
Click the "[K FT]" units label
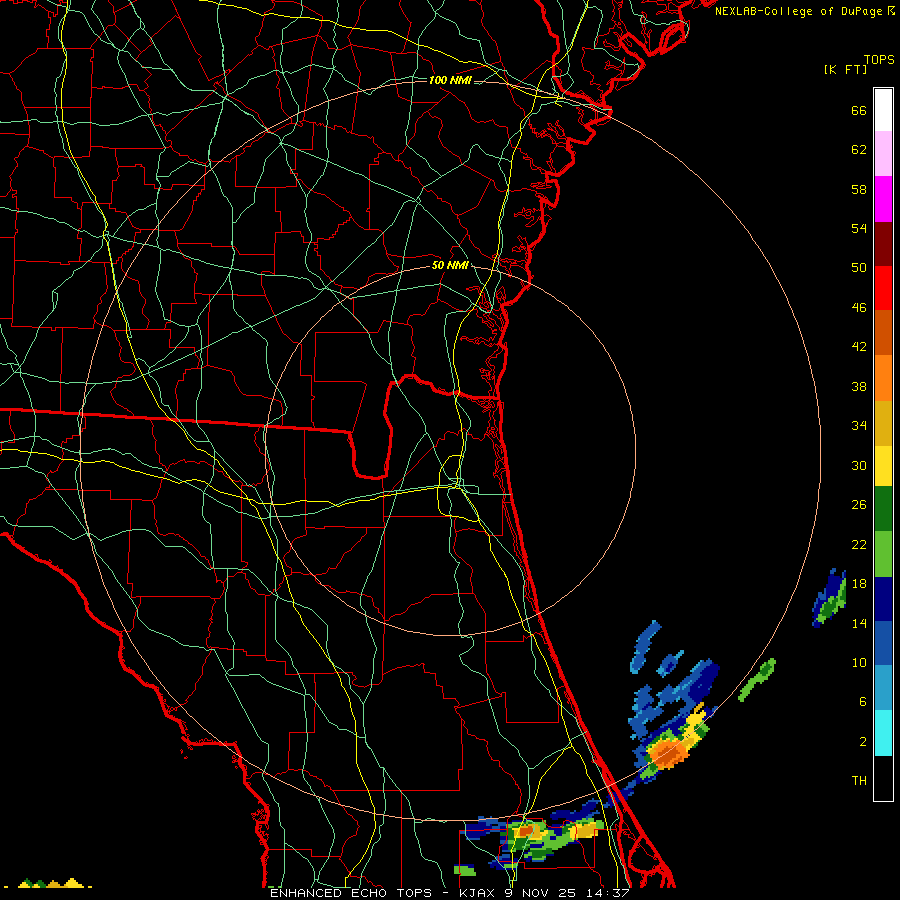point(845,69)
